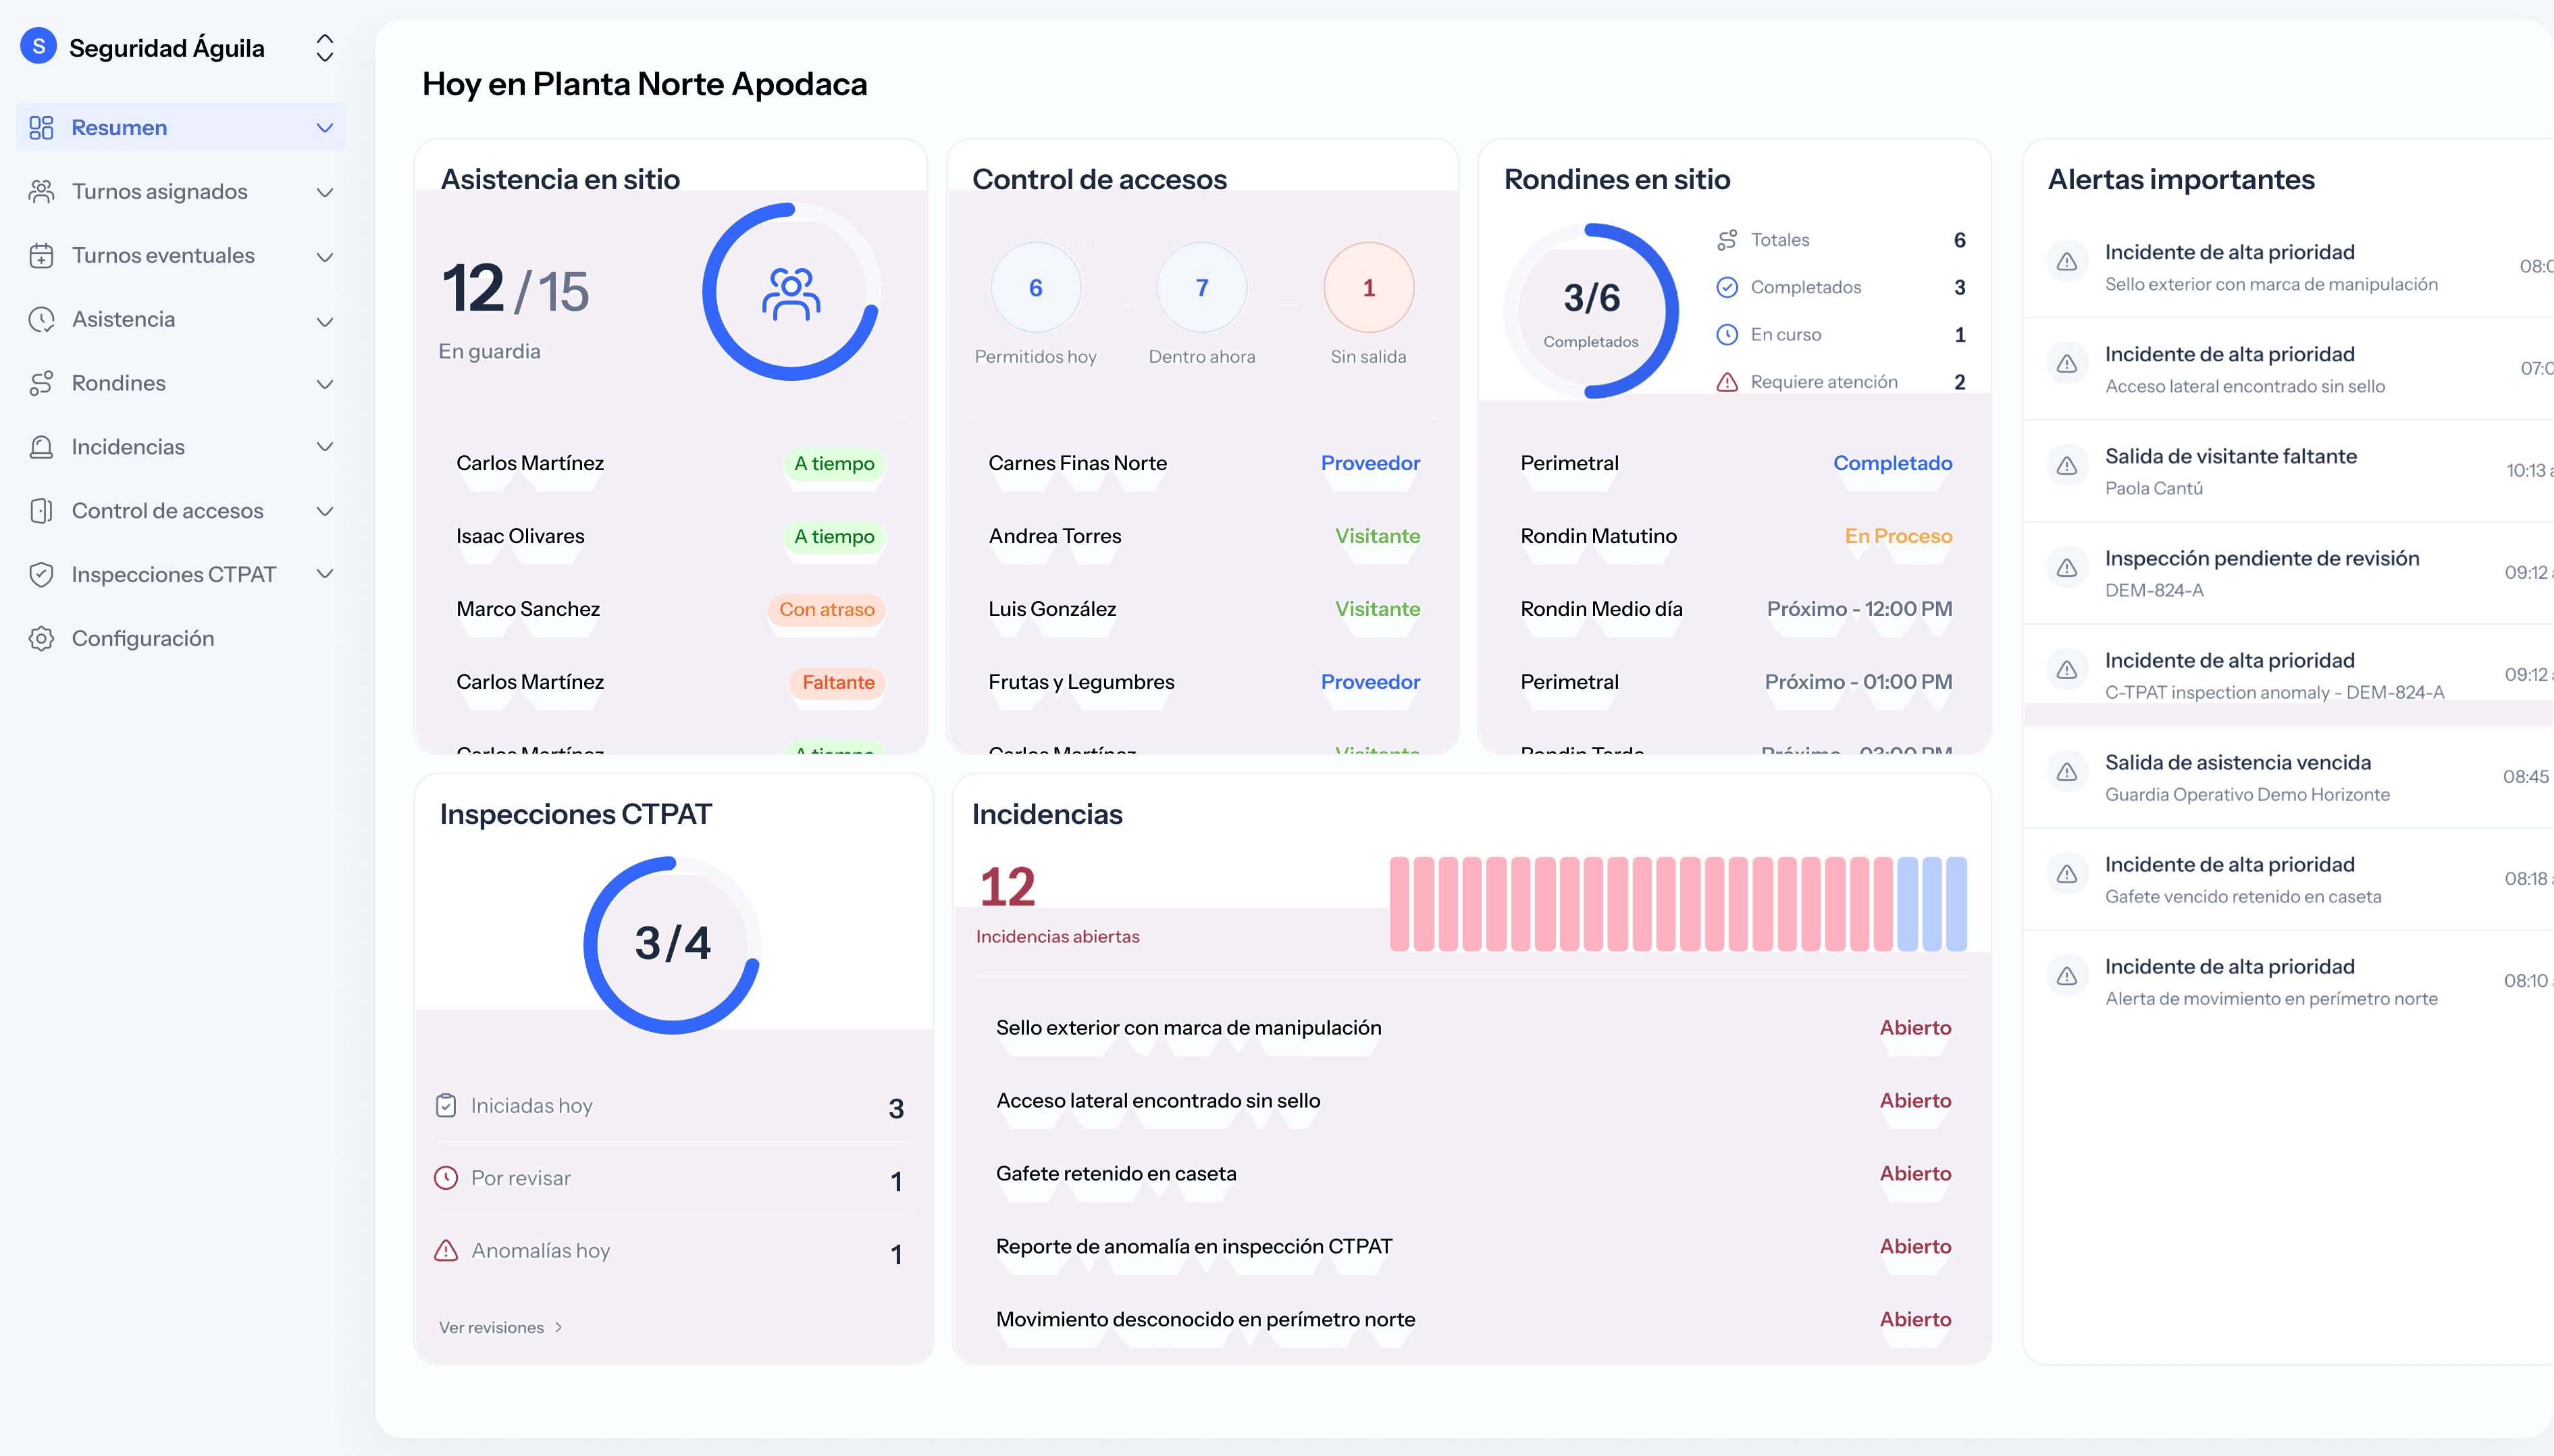Click Rondin Matutino row

click(x=1735, y=536)
